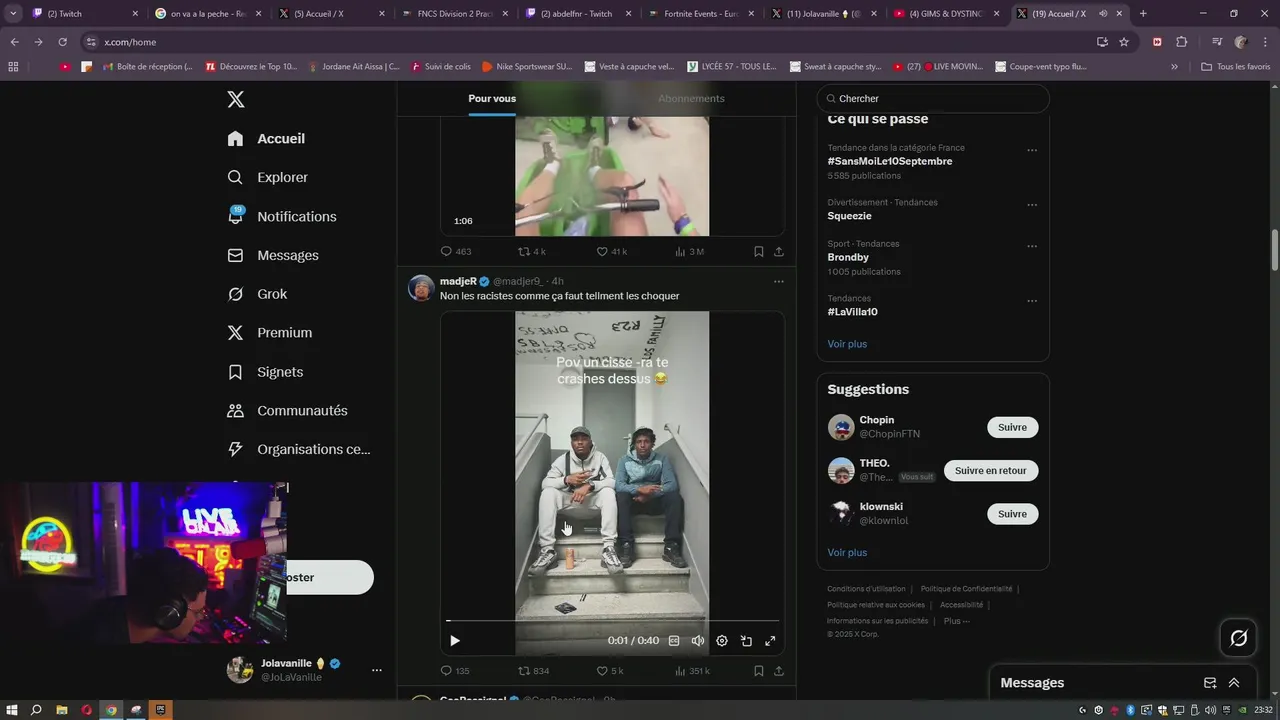
Task: Reply to madjeR's post with 135 replies
Action: [x=455, y=671]
